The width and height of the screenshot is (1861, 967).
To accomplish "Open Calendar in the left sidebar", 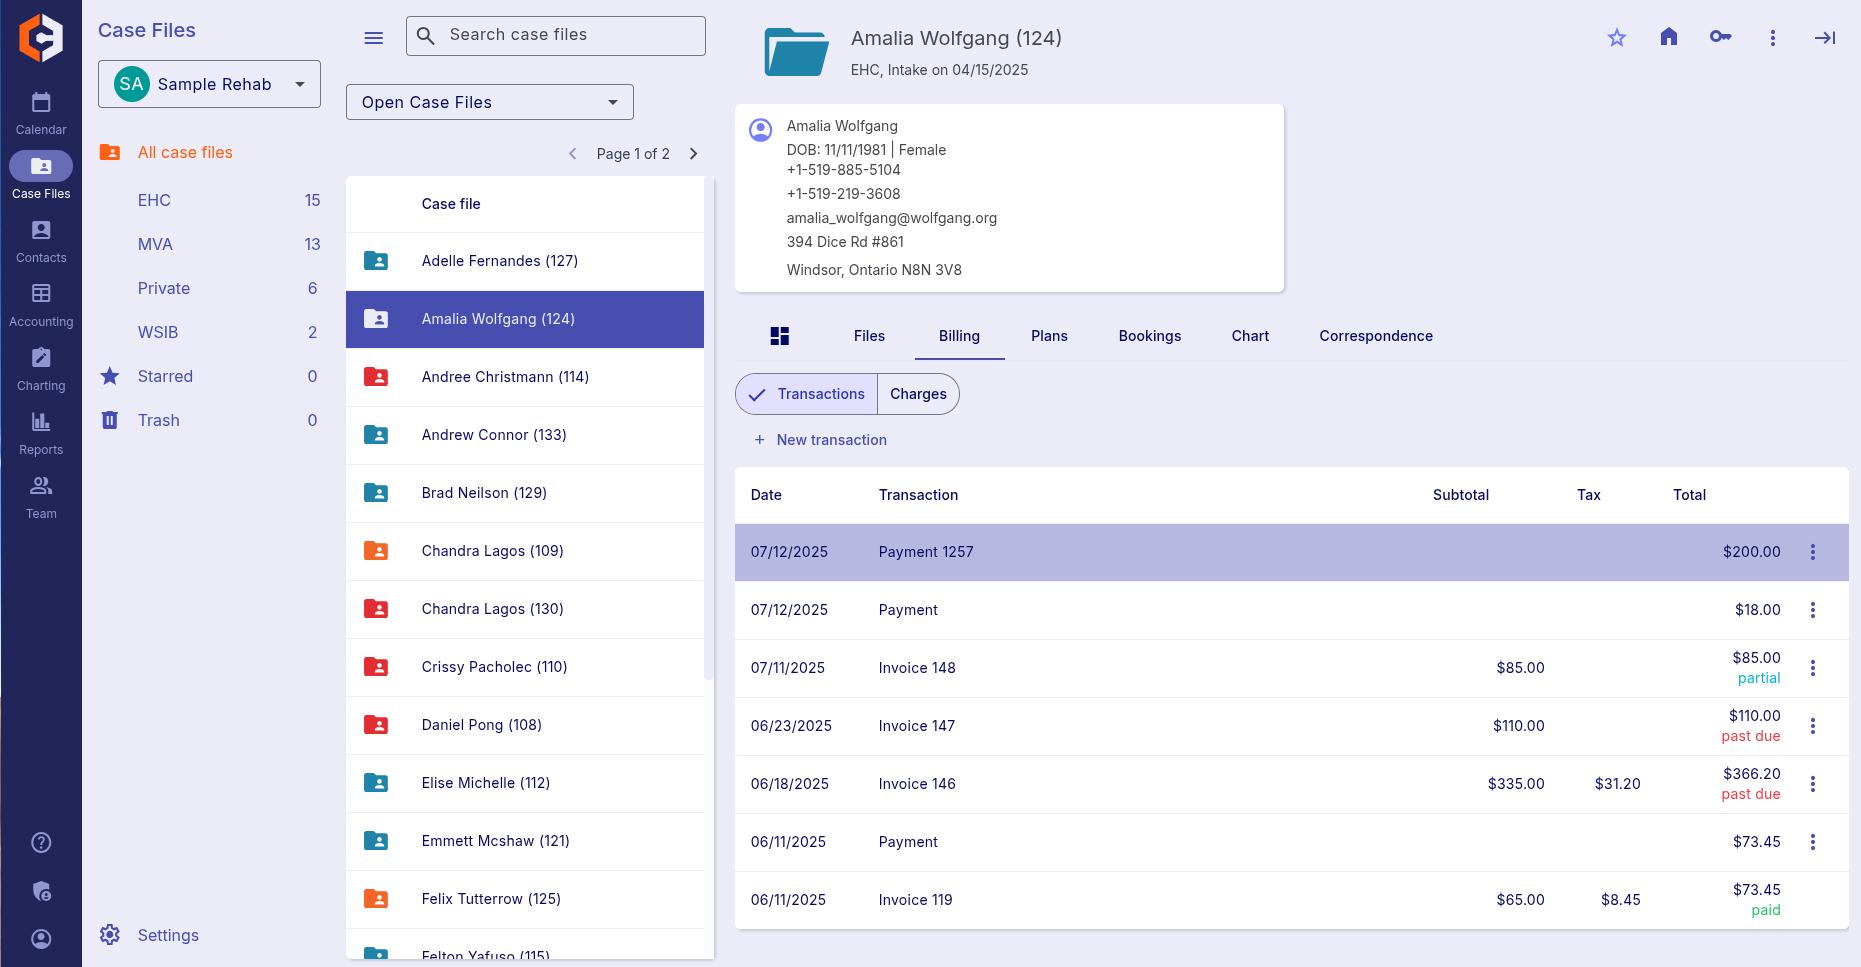I will coord(41,113).
